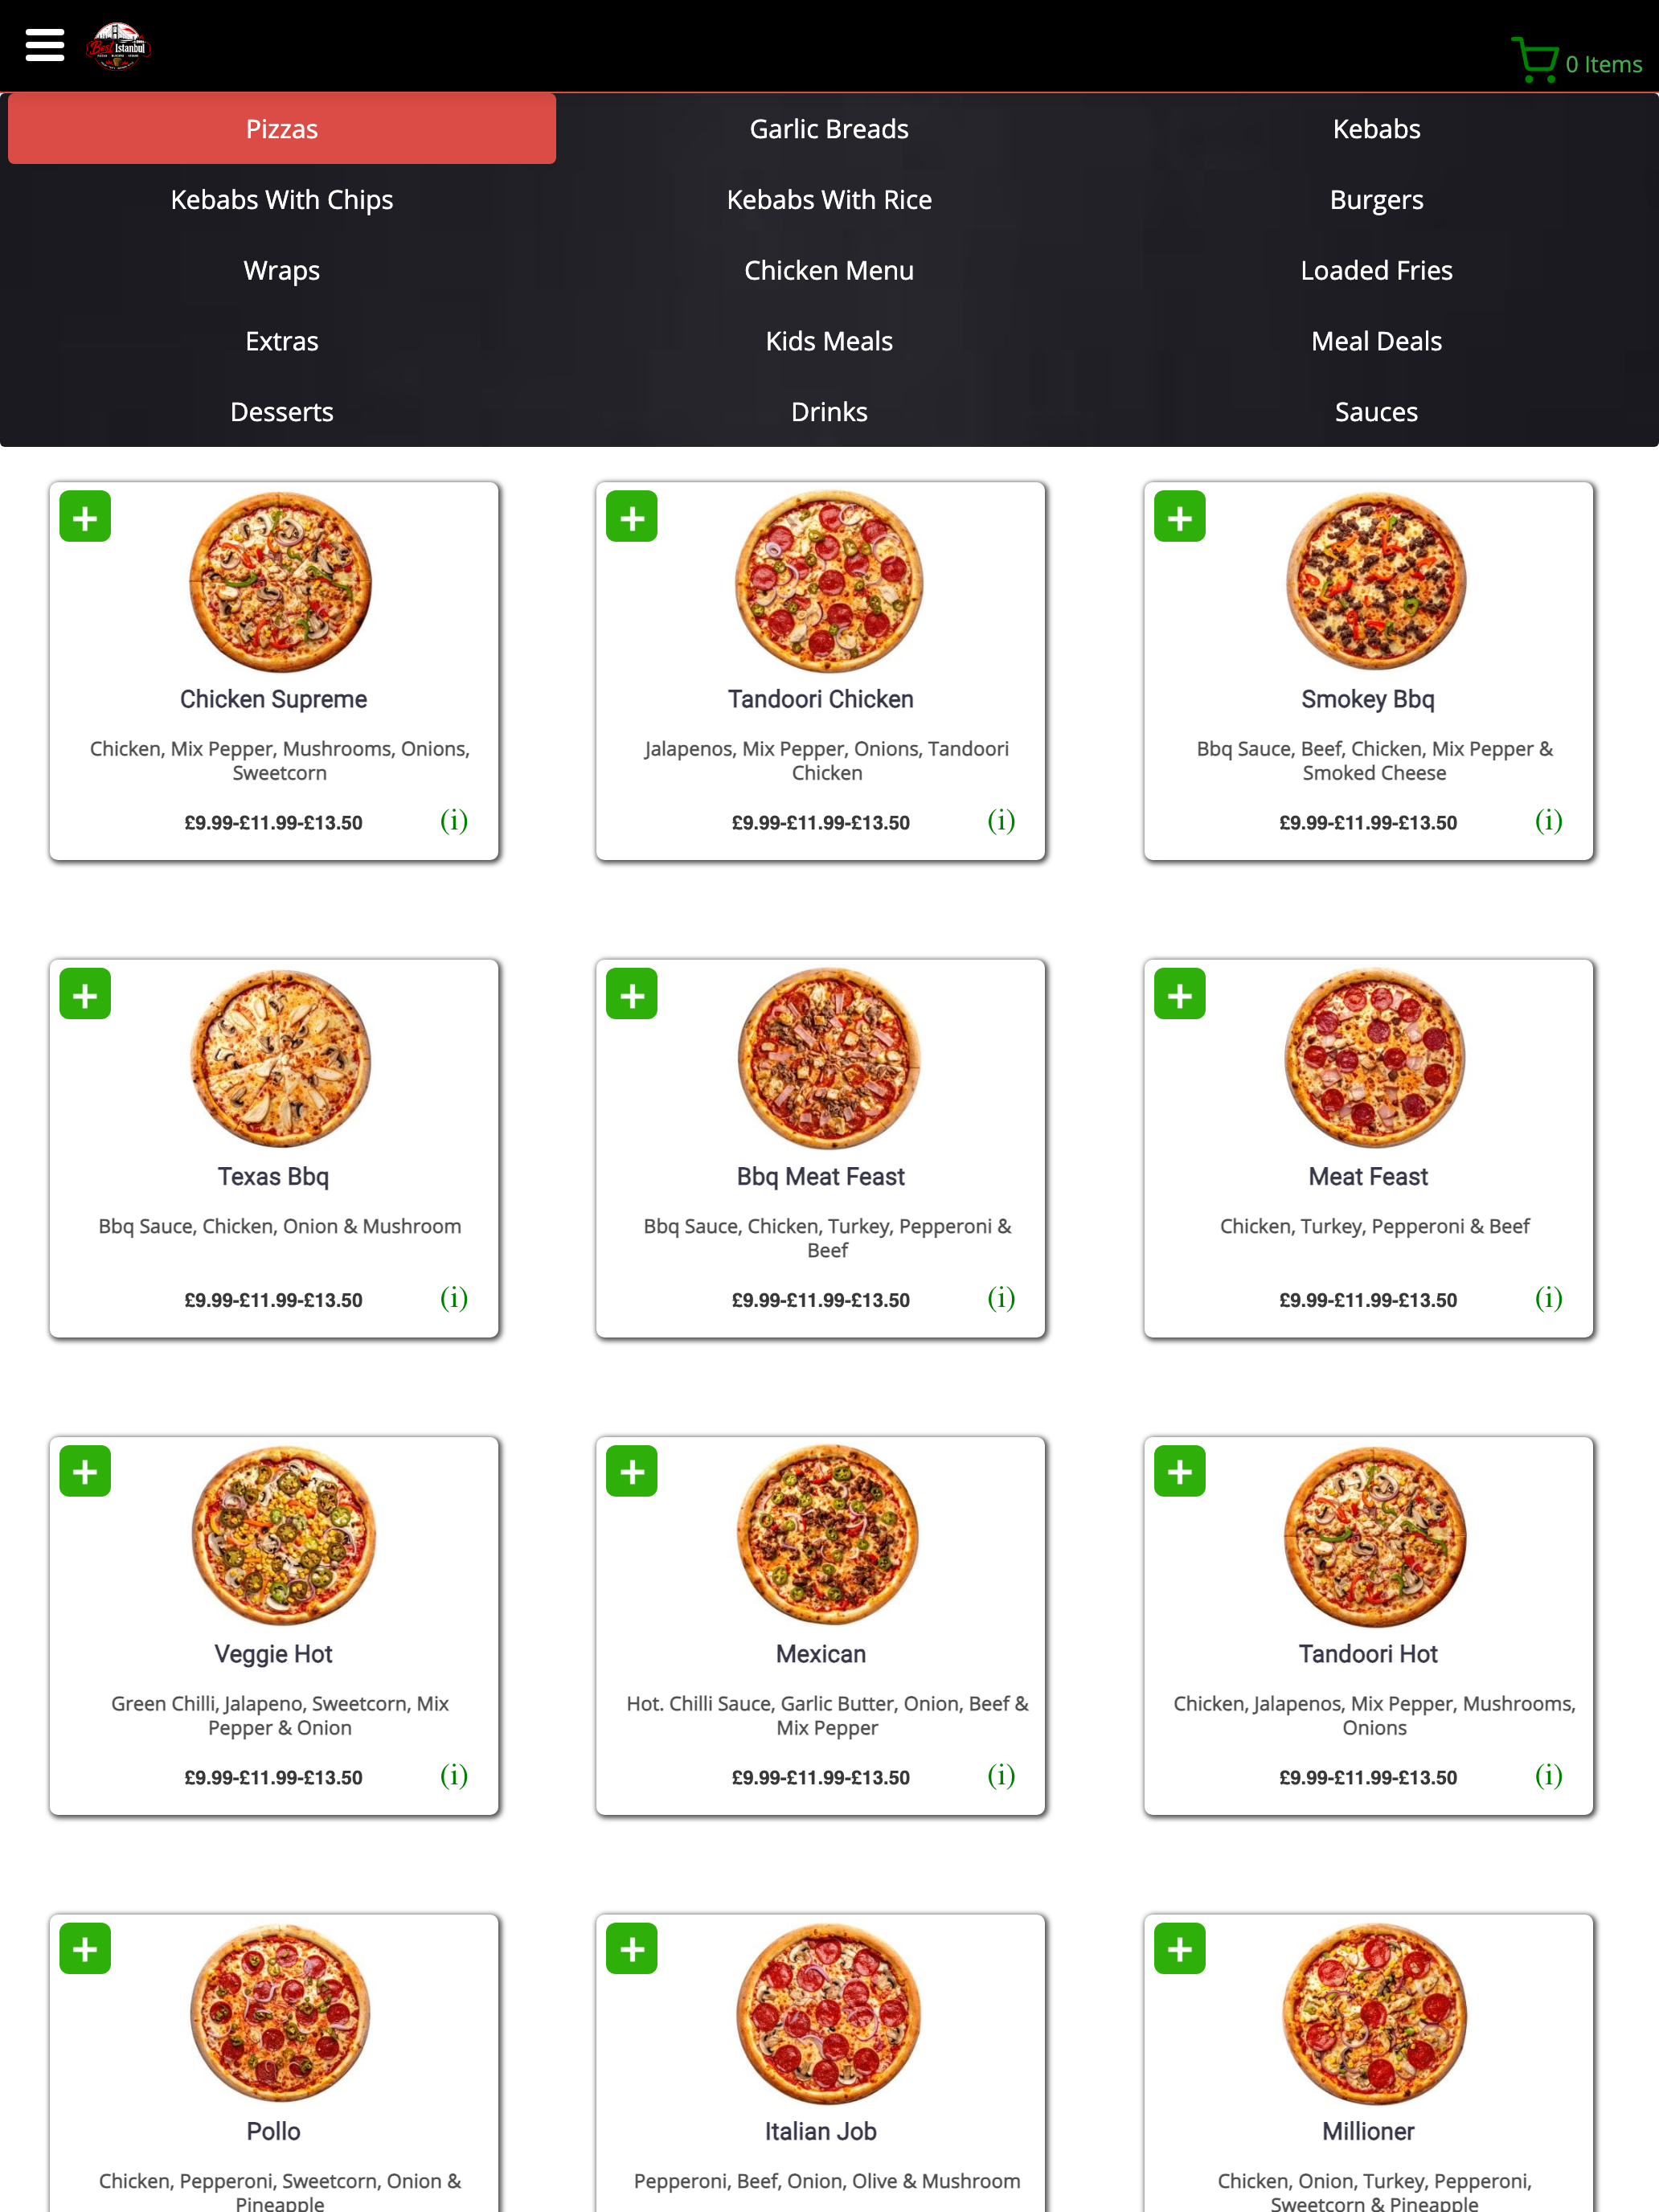Show info for Tandoori Chicken pizza
The width and height of the screenshot is (1659, 2212).
click(x=1001, y=821)
